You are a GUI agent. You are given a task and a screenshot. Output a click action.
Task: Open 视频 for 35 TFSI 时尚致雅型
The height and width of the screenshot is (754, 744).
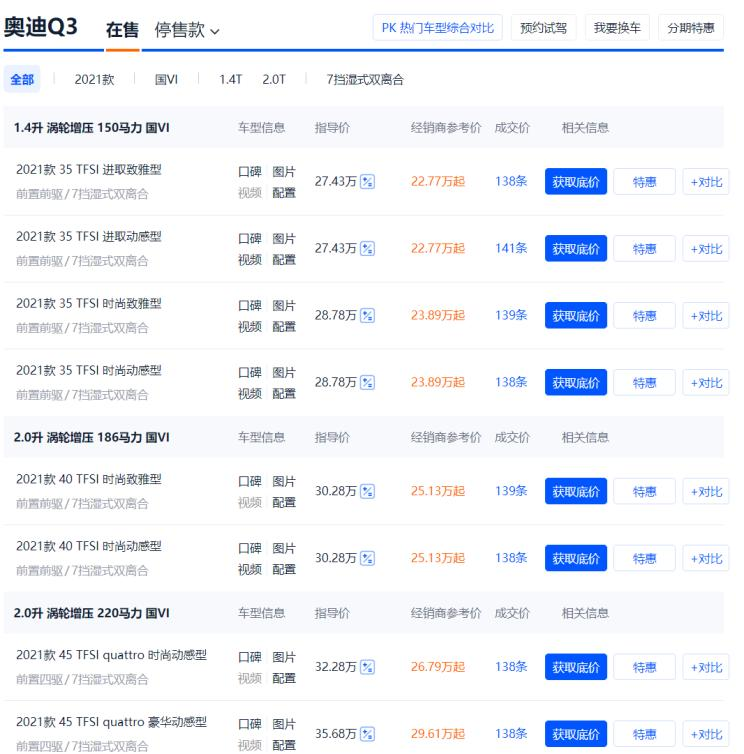(250, 327)
